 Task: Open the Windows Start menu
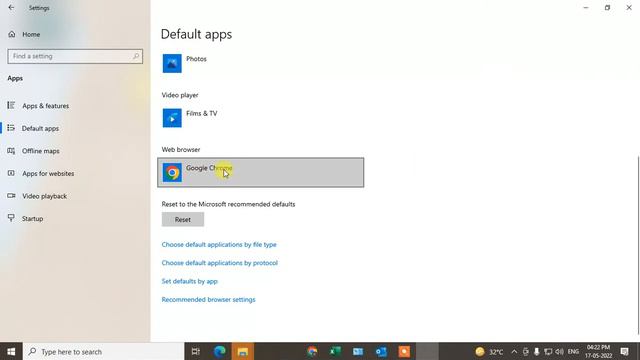(11, 351)
